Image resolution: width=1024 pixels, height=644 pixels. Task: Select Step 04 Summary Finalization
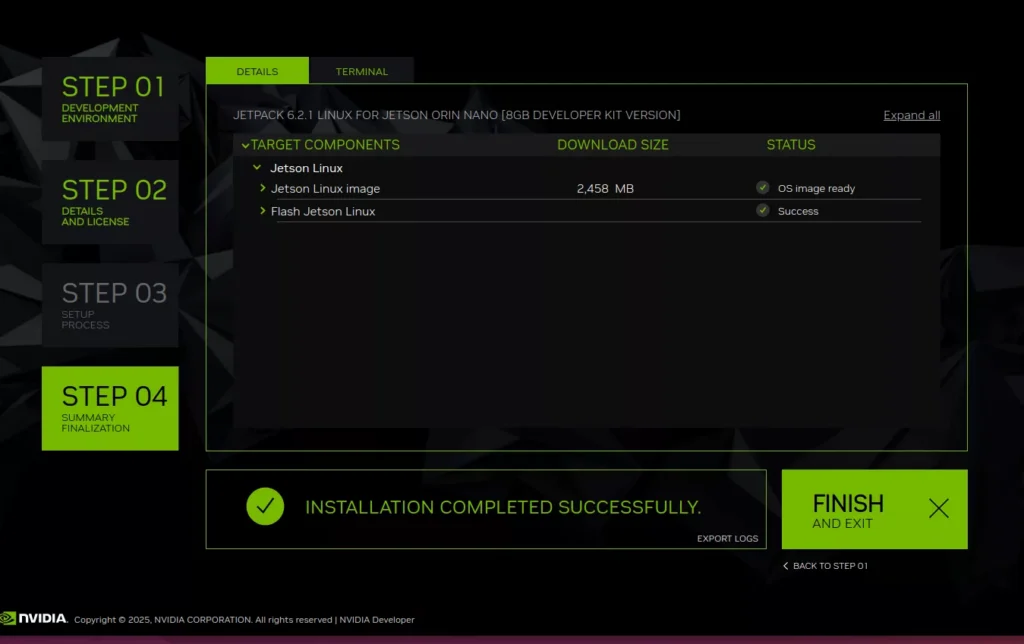tap(110, 408)
